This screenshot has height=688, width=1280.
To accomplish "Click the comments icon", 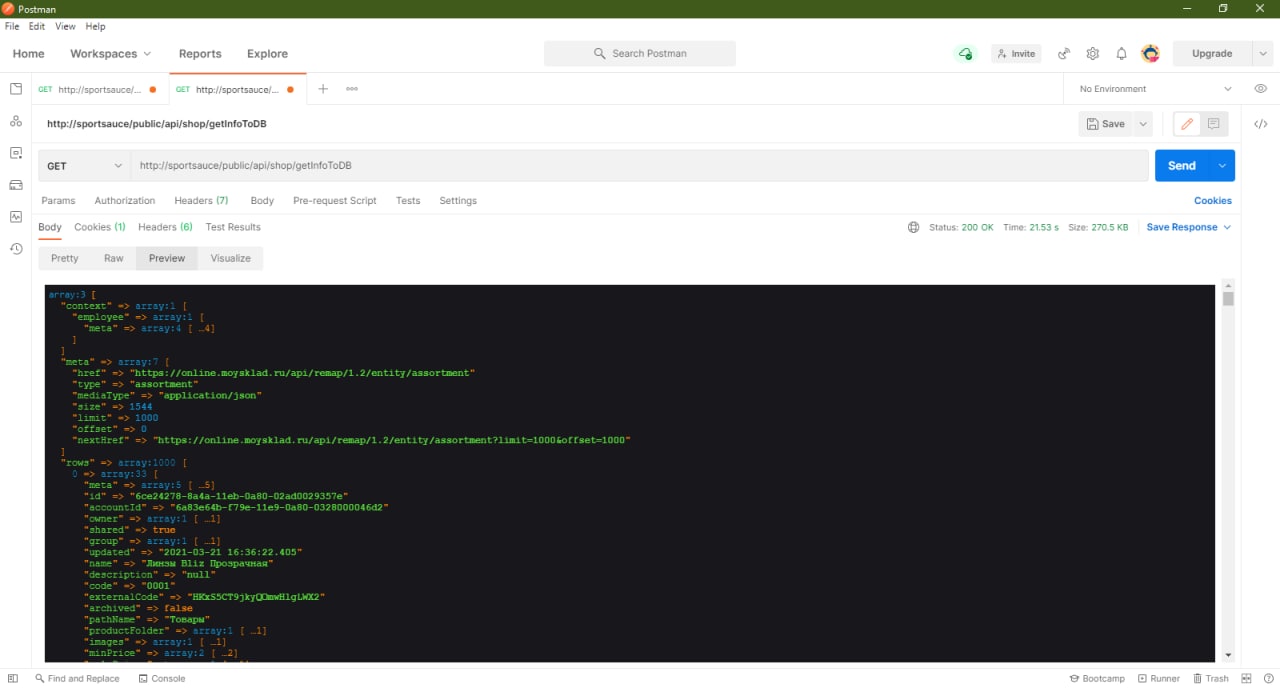I will pyautogui.click(x=1214, y=124).
